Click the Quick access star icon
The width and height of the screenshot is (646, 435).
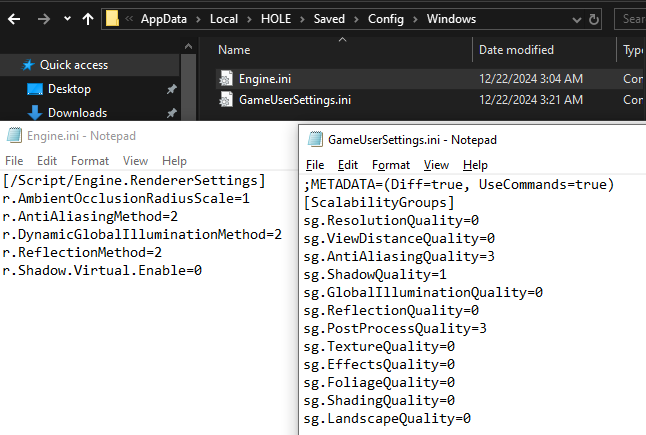(27, 65)
